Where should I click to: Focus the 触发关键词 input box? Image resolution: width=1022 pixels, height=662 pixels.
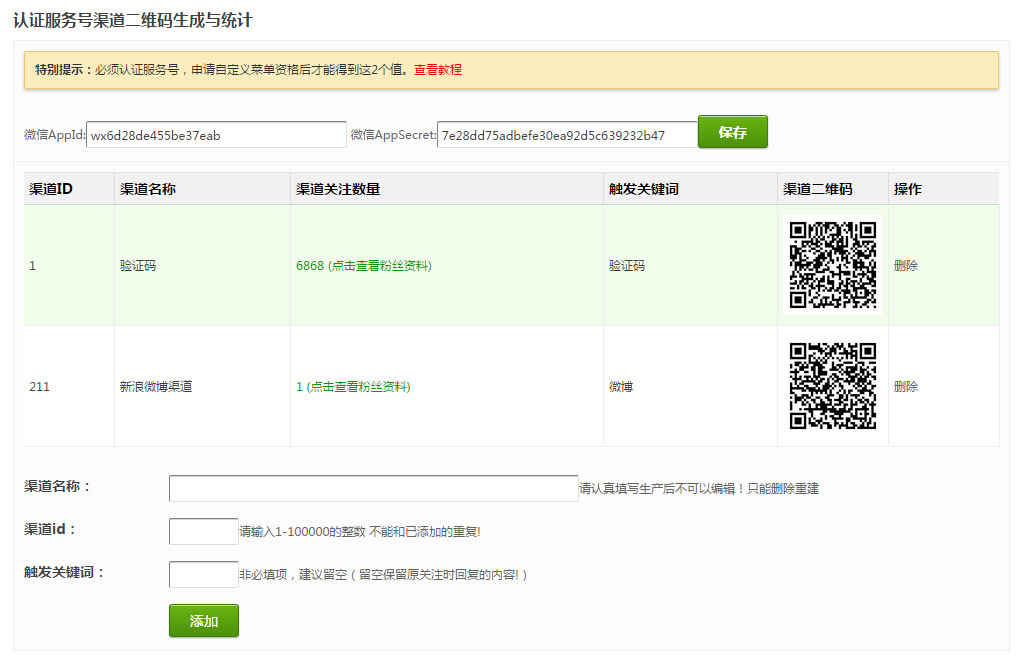(x=203, y=574)
